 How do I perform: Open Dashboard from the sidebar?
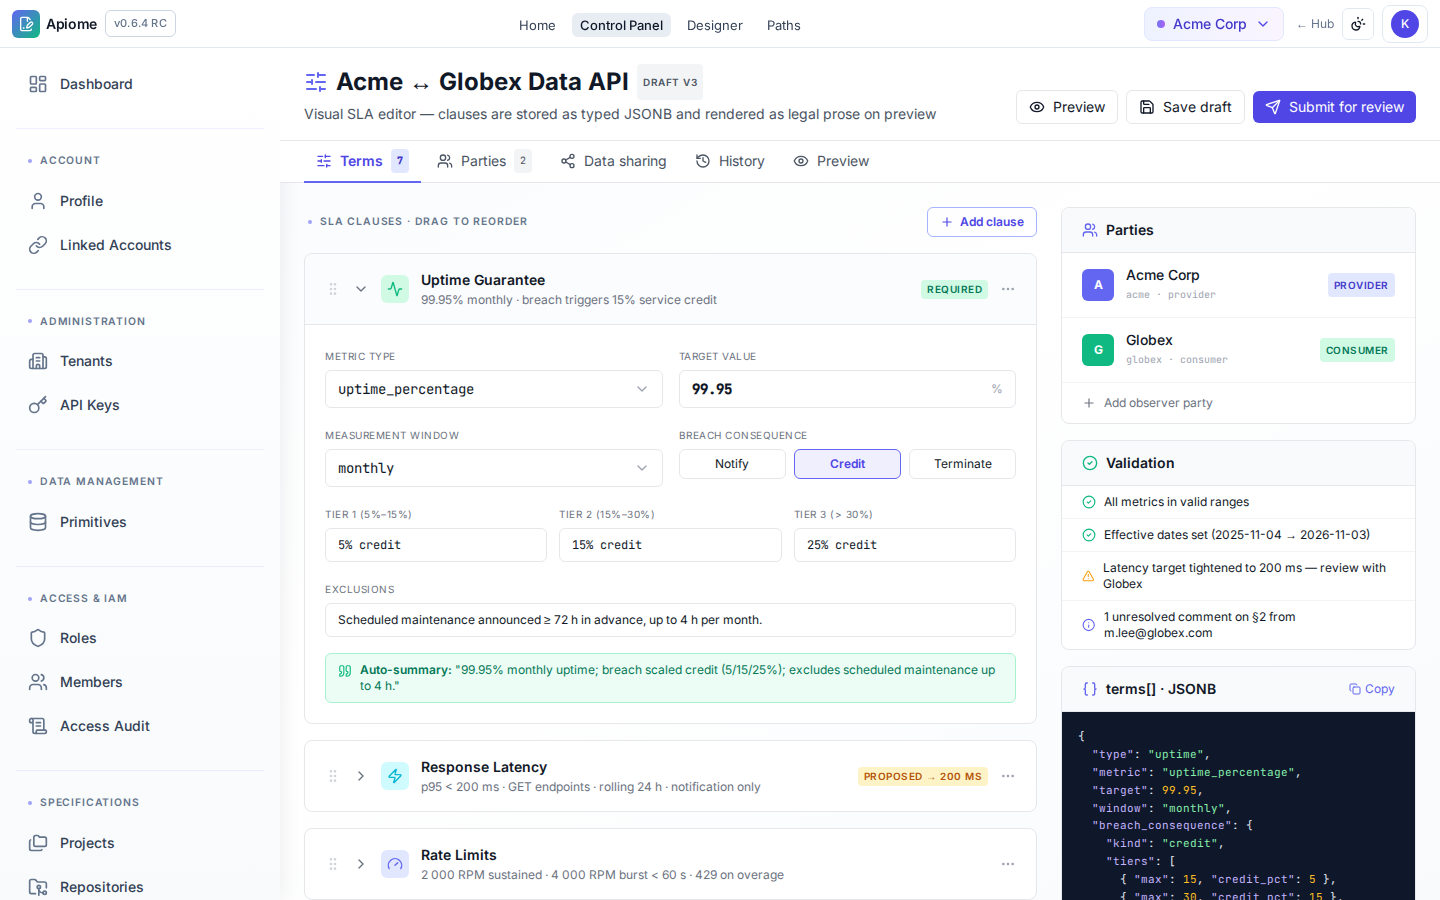pyautogui.click(x=140, y=84)
